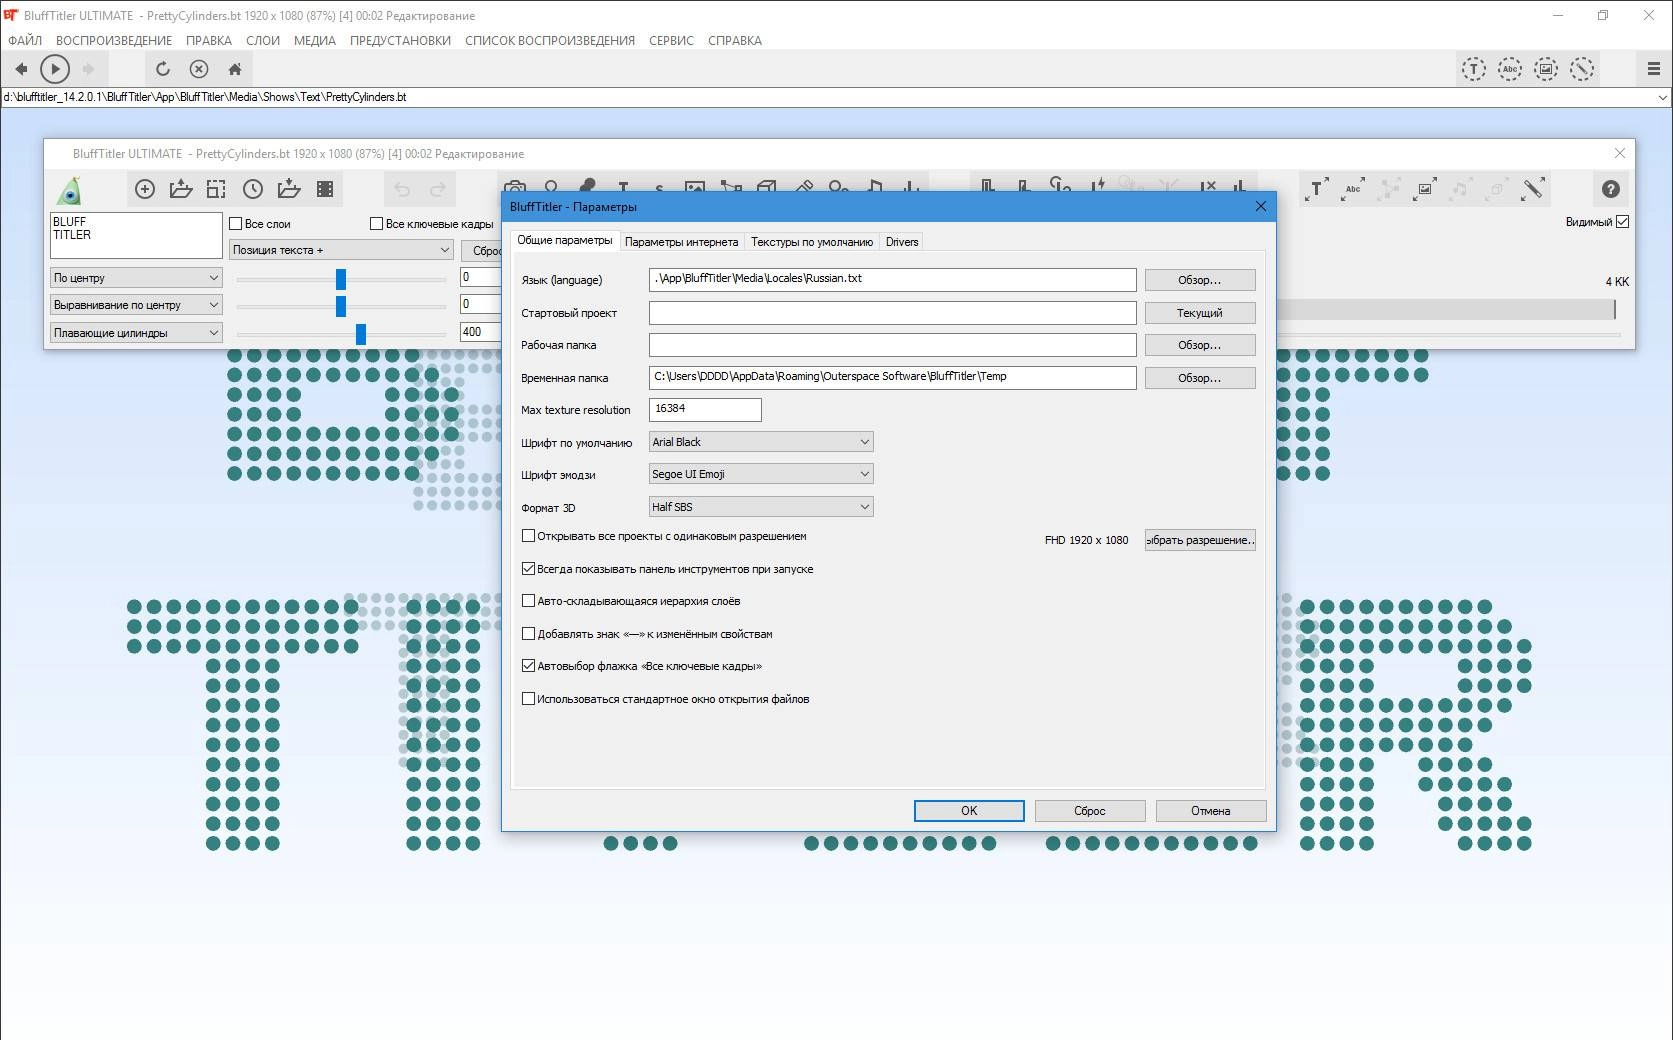Click the 'Текущий' button
The image size is (1673, 1040).
click(1200, 313)
